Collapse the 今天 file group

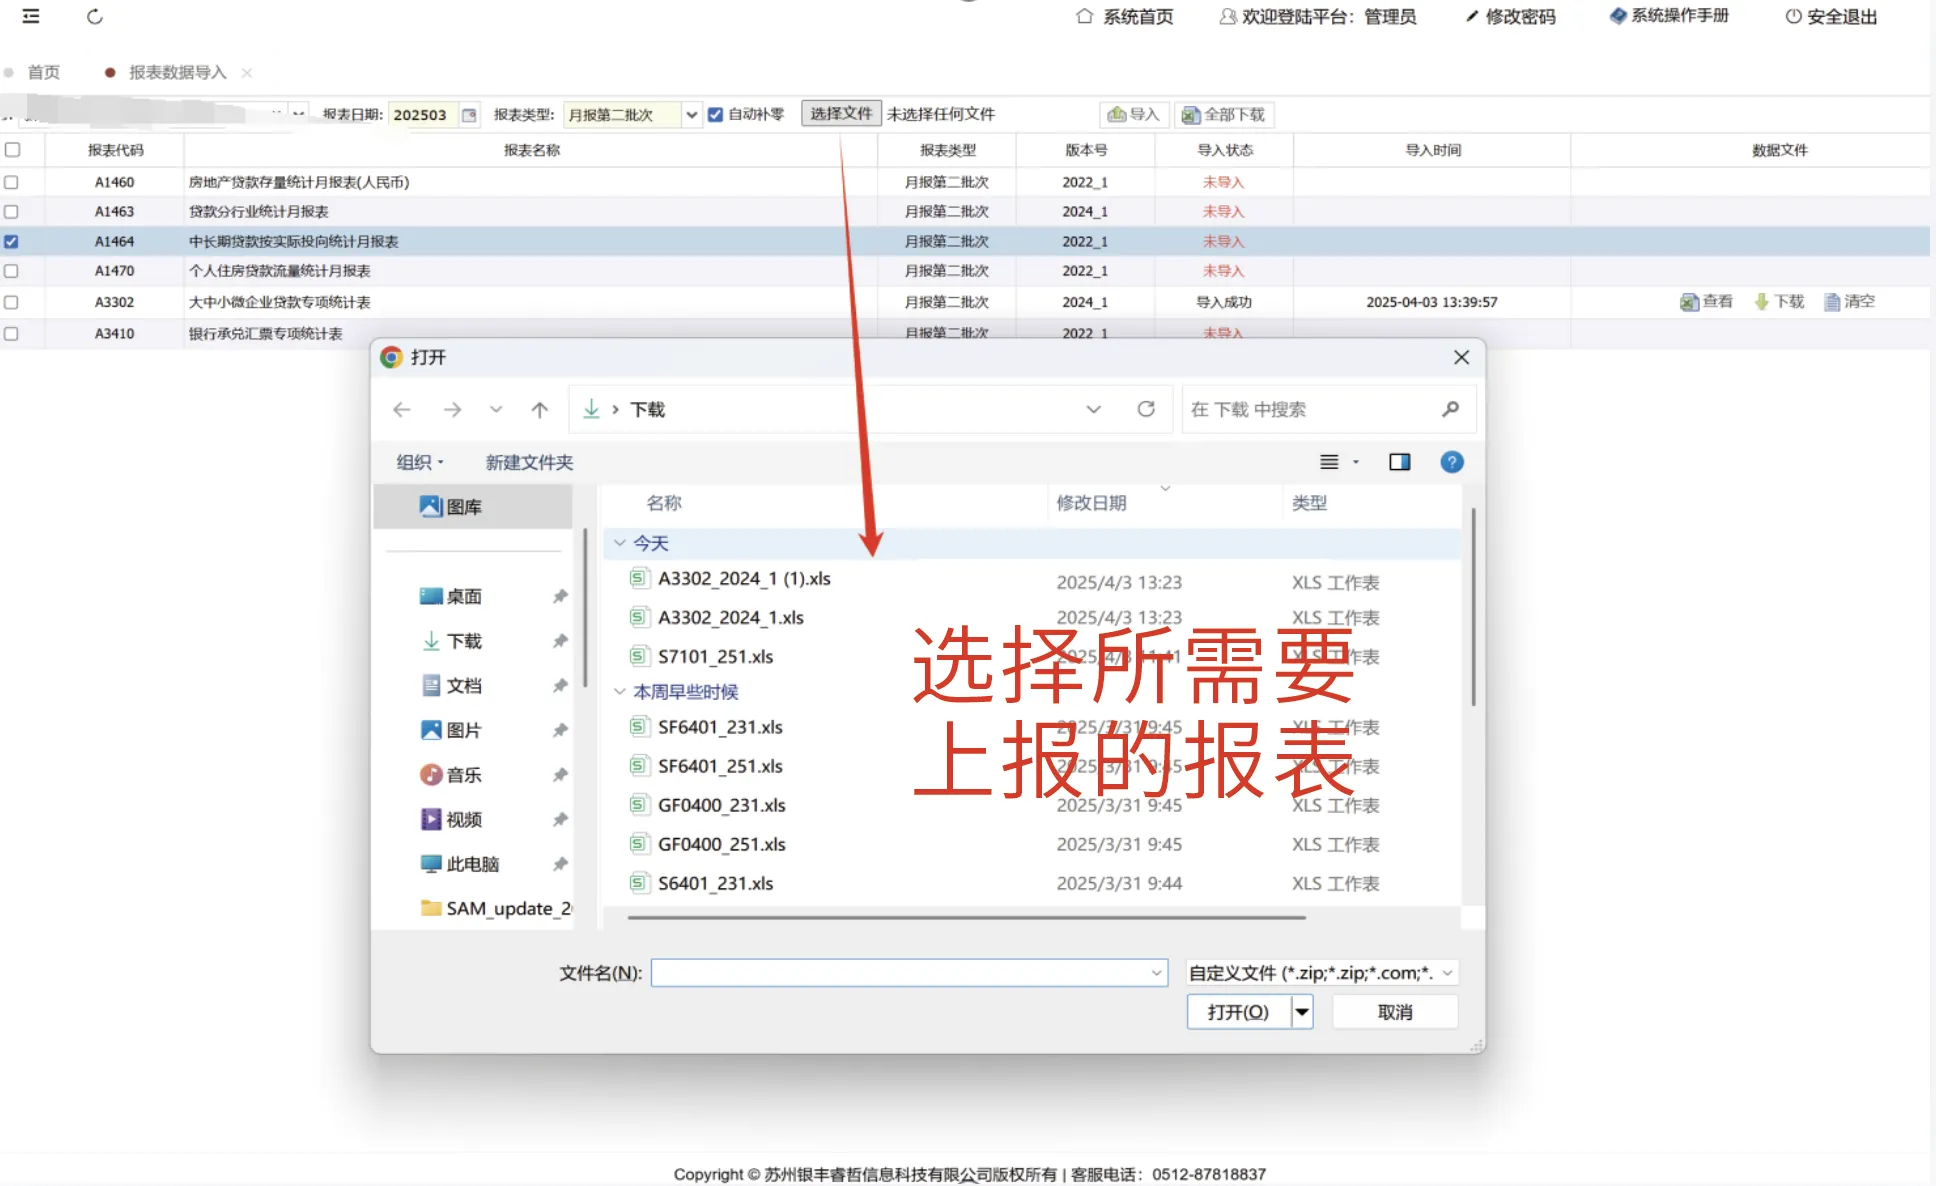click(620, 543)
